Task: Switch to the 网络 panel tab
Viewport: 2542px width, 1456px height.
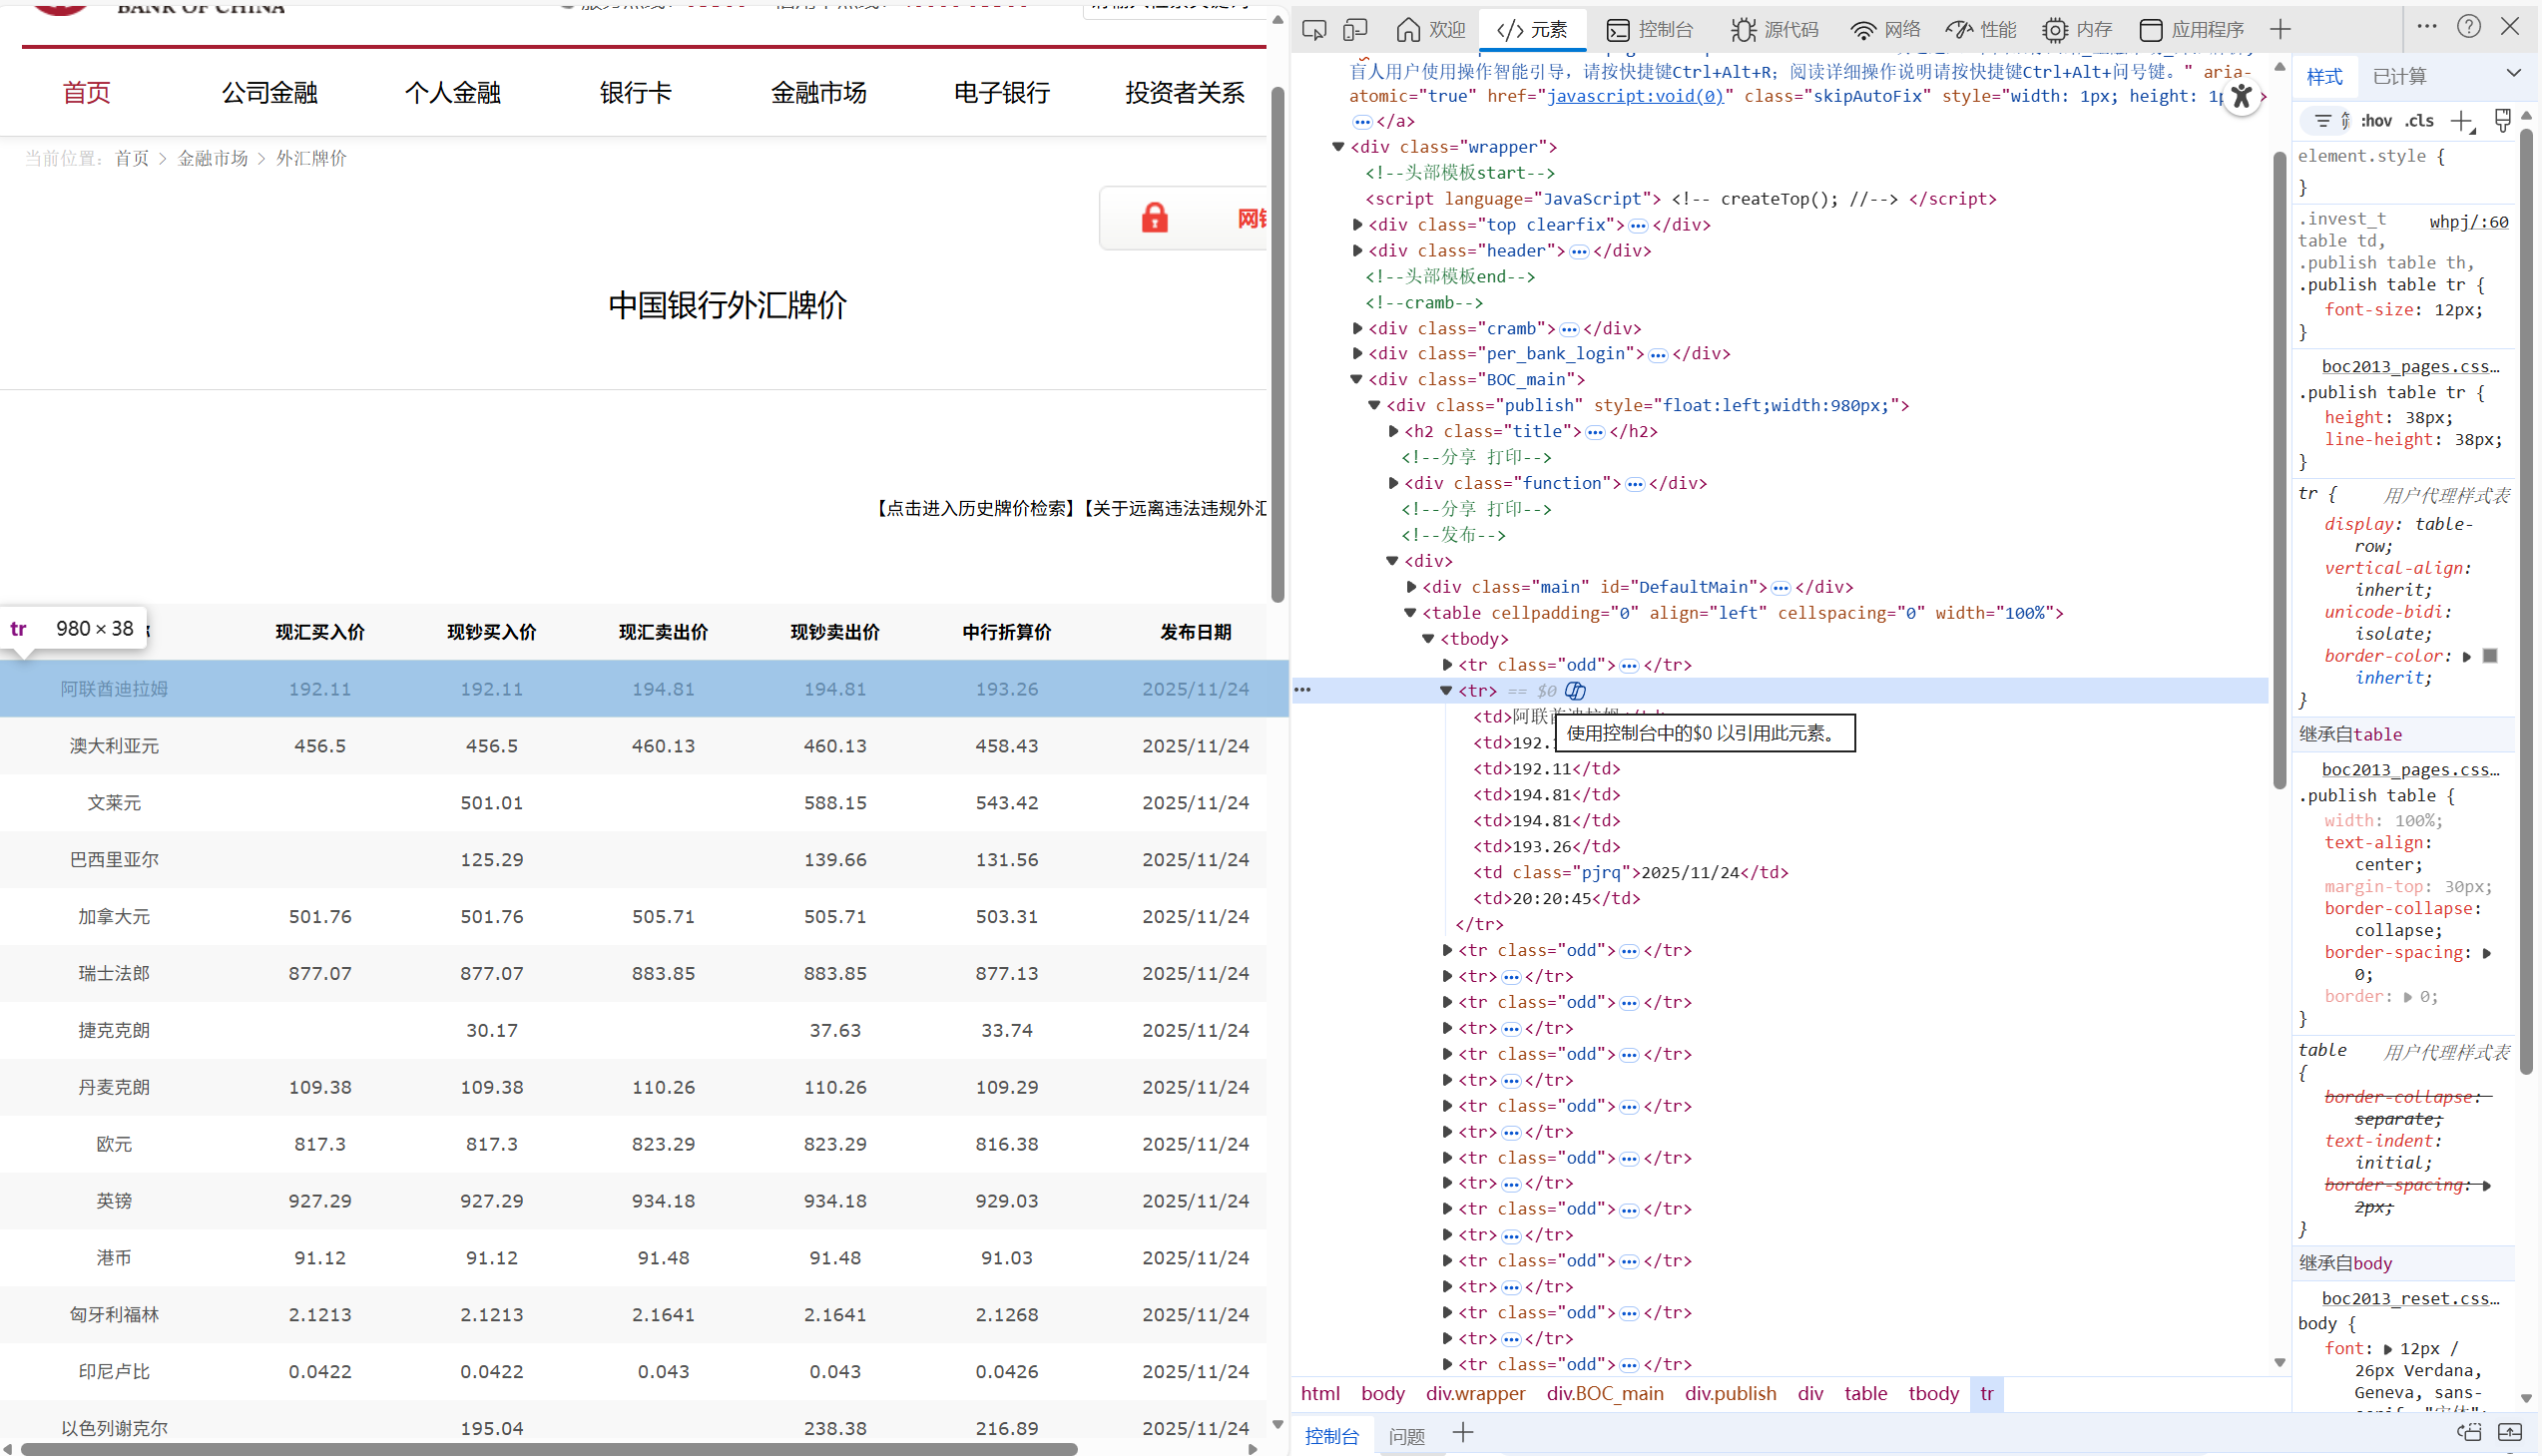Action: pos(1884,29)
